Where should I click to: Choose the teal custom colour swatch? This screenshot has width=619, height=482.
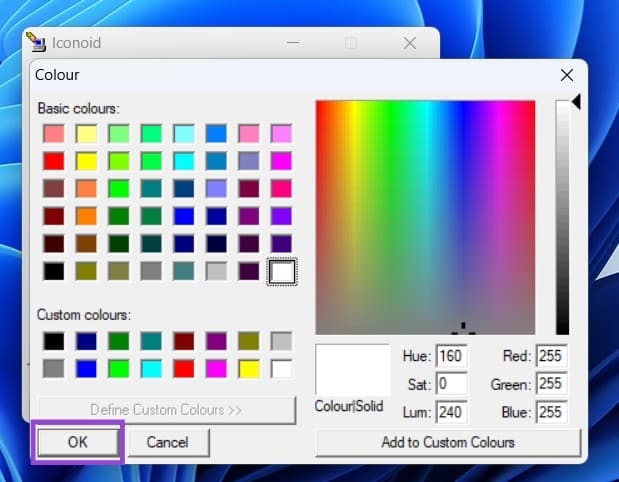pyautogui.click(x=151, y=341)
